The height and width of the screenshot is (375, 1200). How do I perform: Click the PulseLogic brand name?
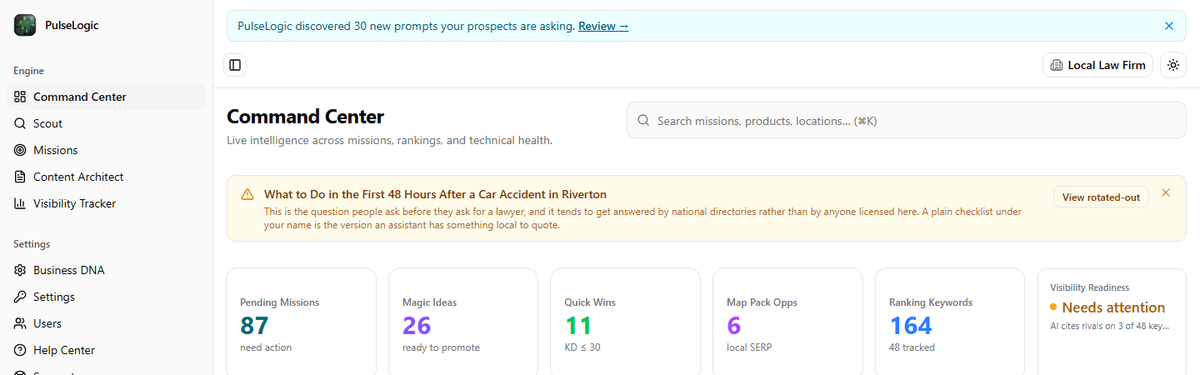click(72, 26)
